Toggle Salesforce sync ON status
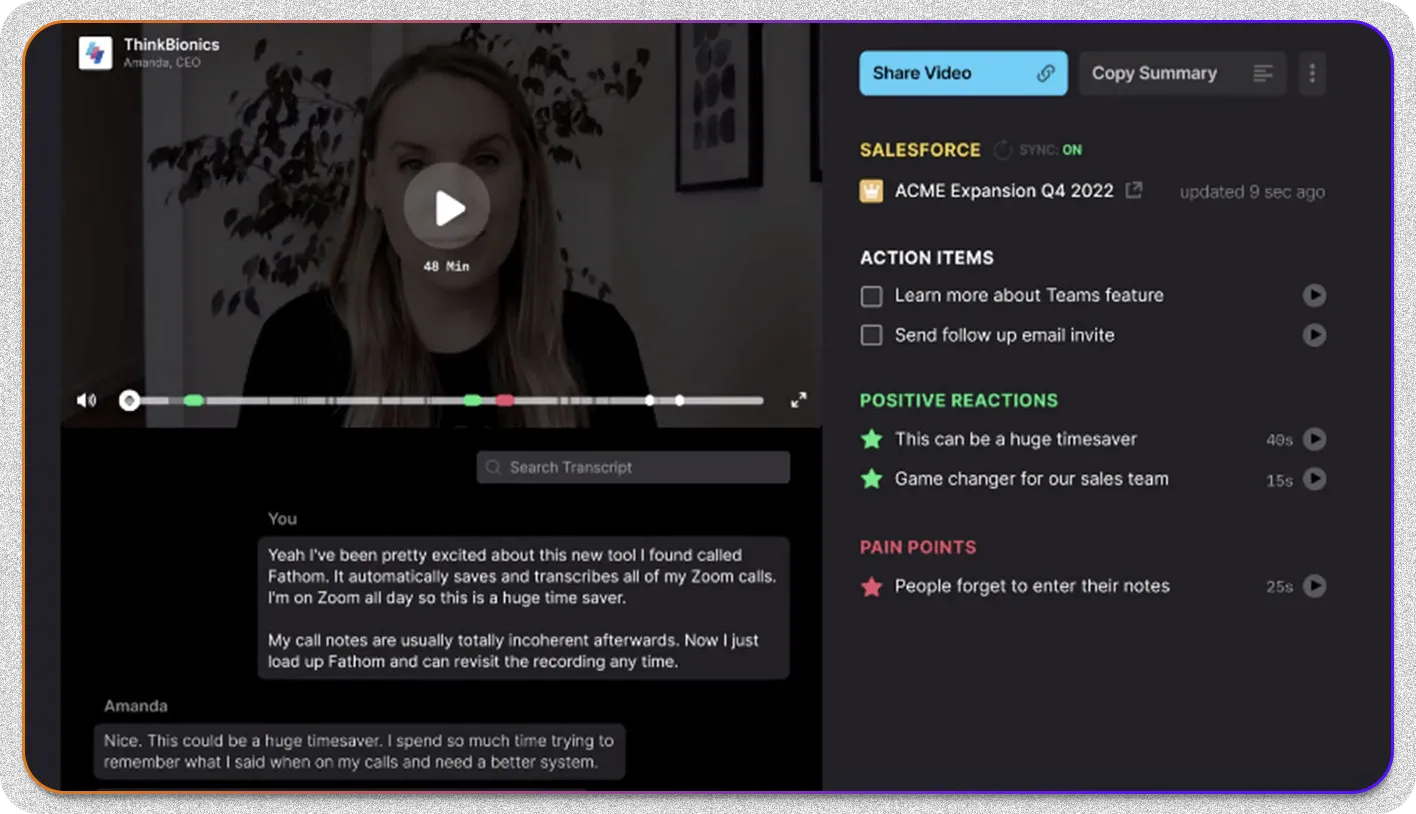1416x814 pixels. tap(1072, 150)
